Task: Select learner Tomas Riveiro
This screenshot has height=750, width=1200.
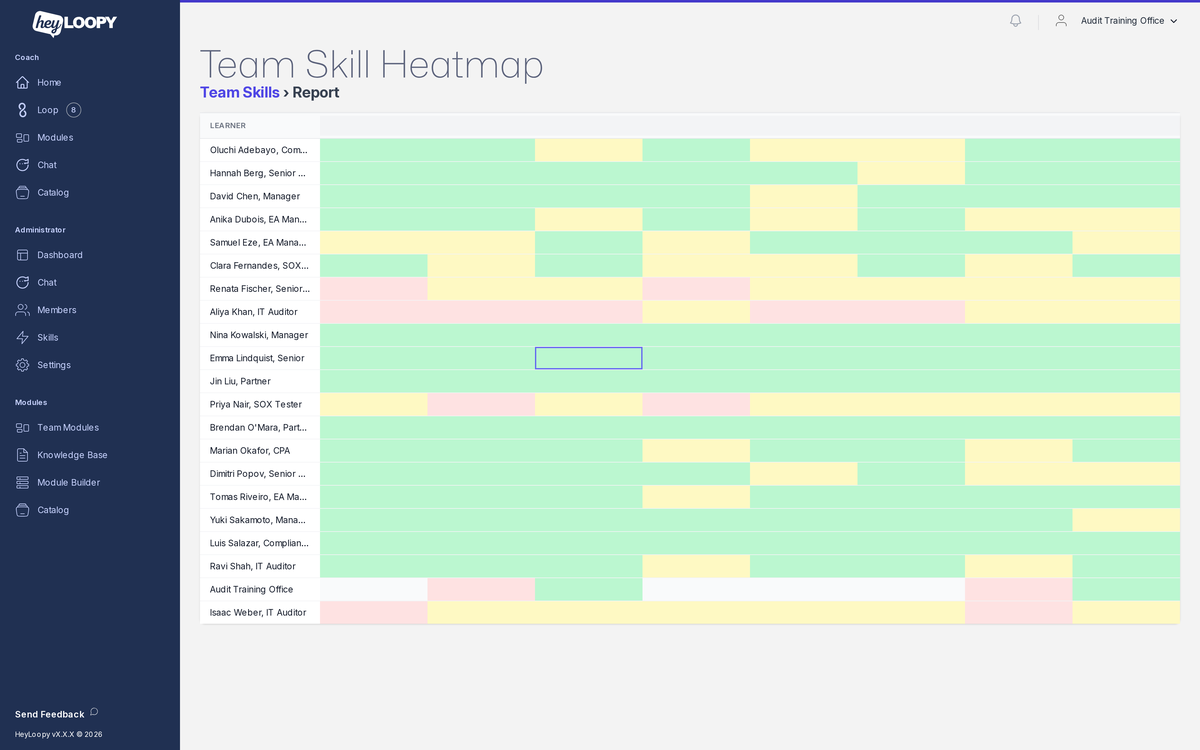Action: click(260, 497)
